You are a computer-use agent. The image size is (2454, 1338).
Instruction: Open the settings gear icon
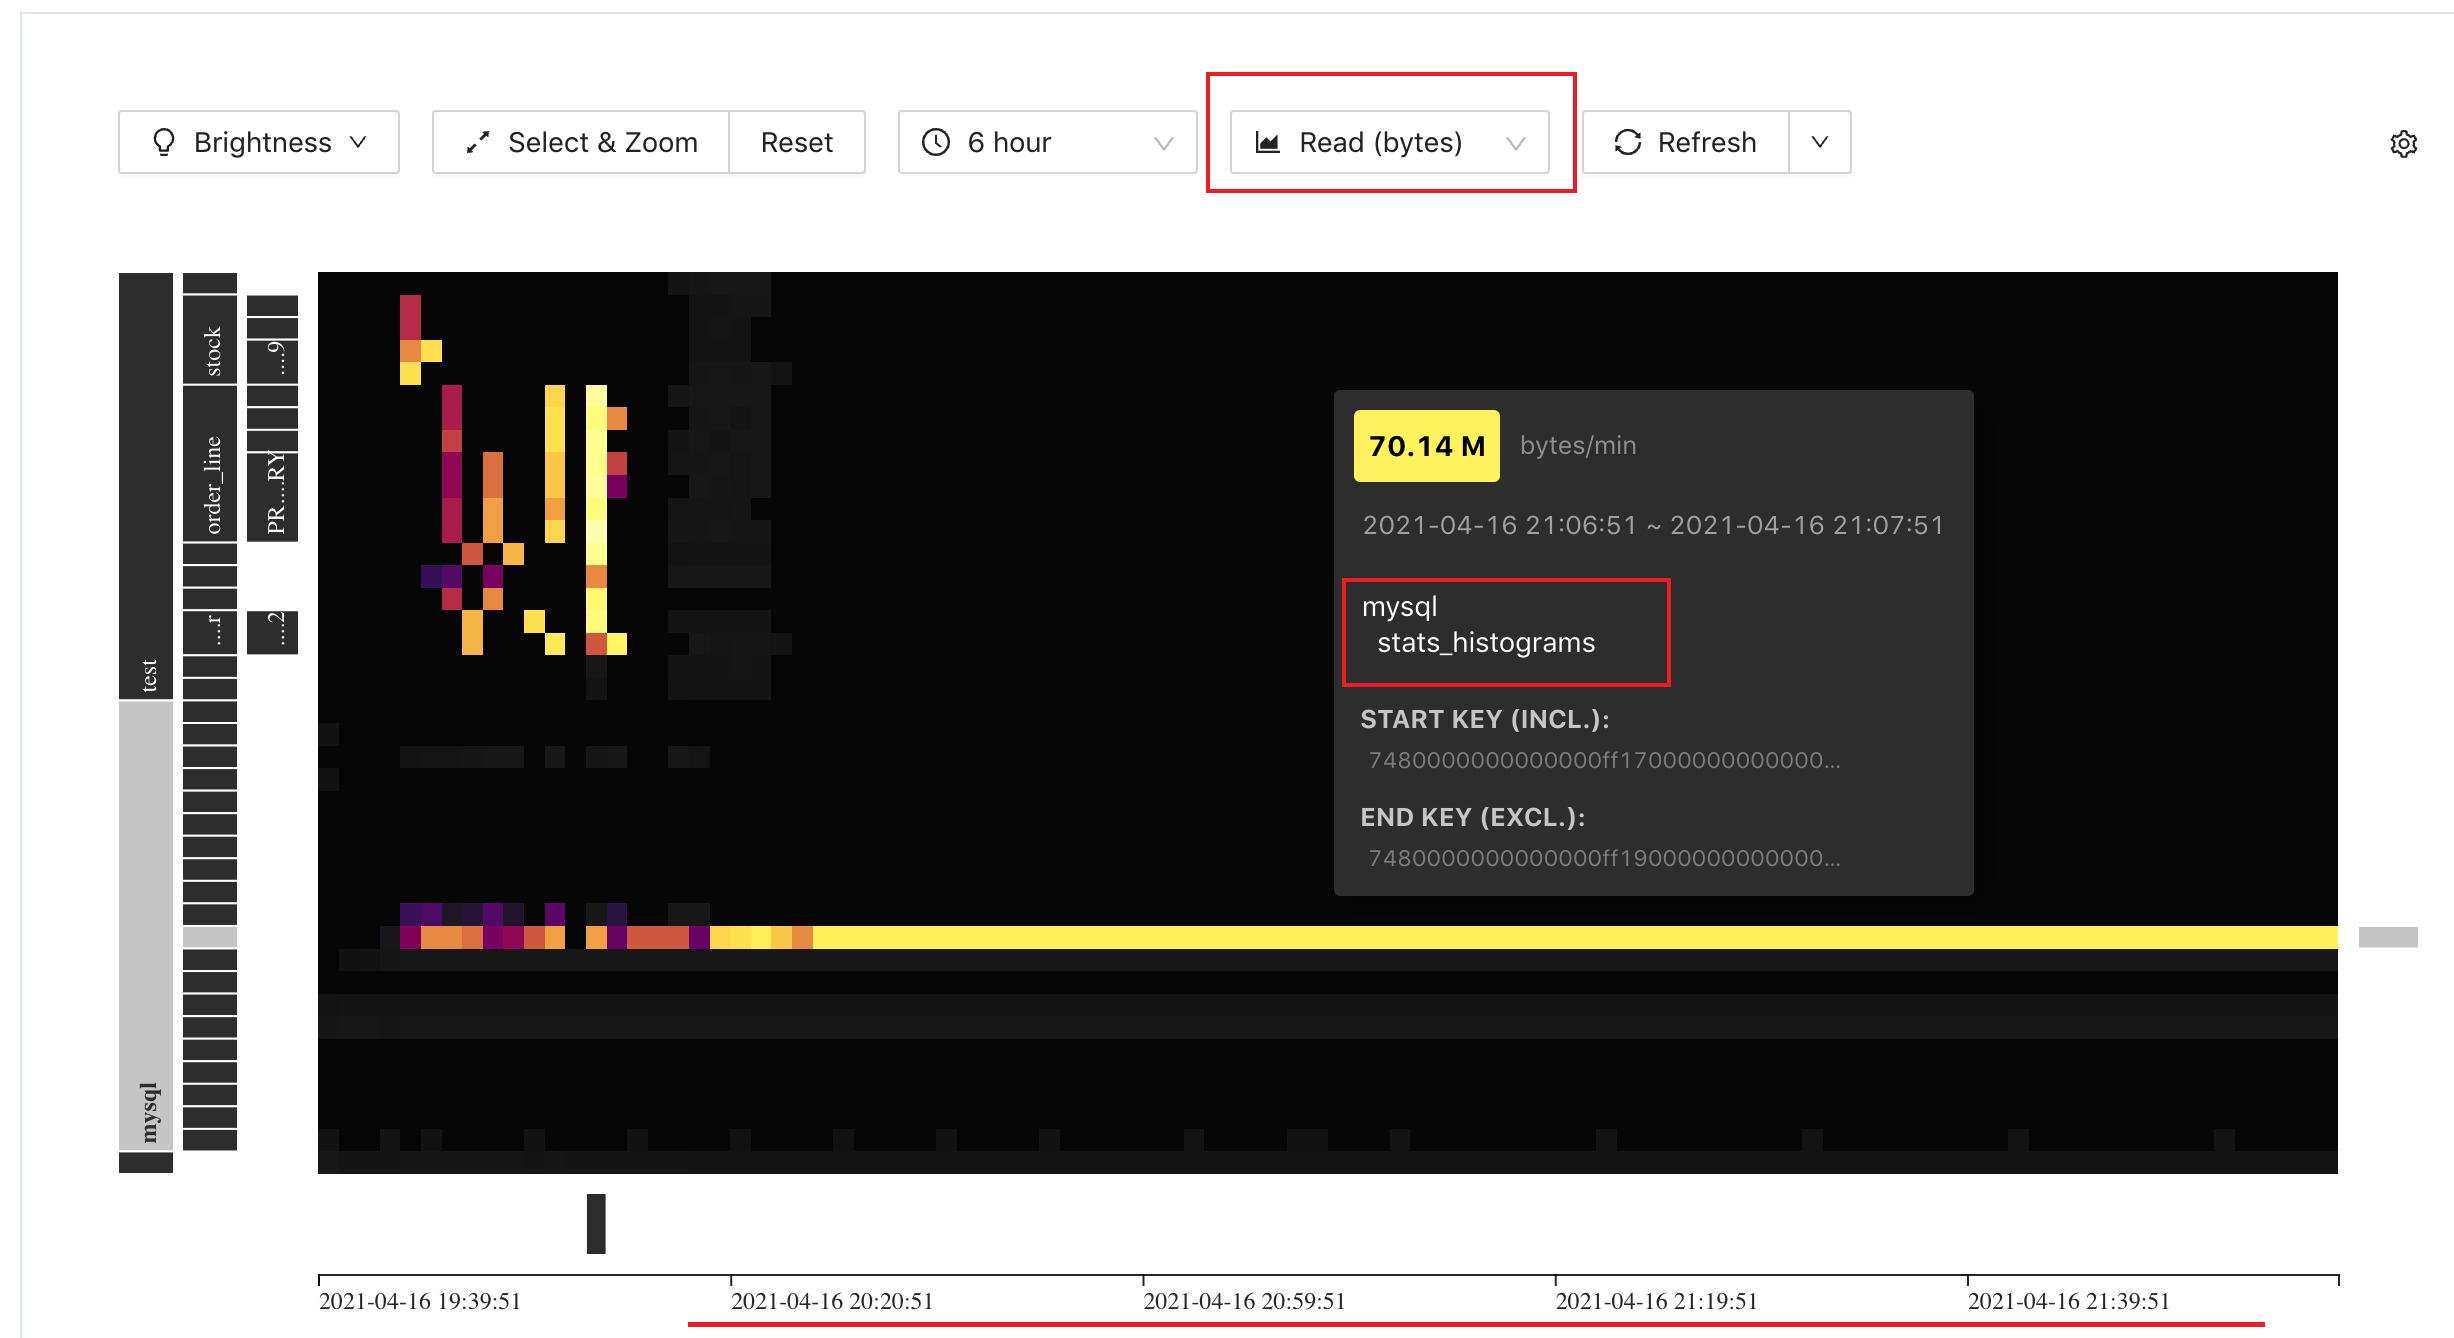pos(2403,144)
